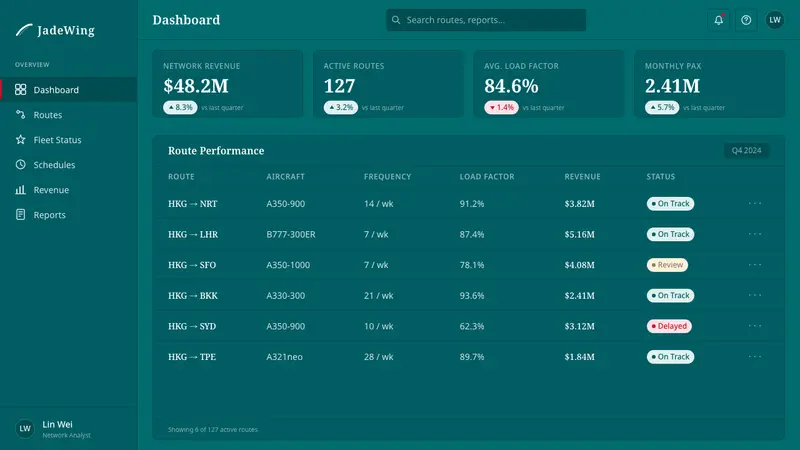This screenshot has height=450, width=800.
Task: Click Lin Wei's LW avatar in sidebar
Action: pyautogui.click(x=24, y=429)
